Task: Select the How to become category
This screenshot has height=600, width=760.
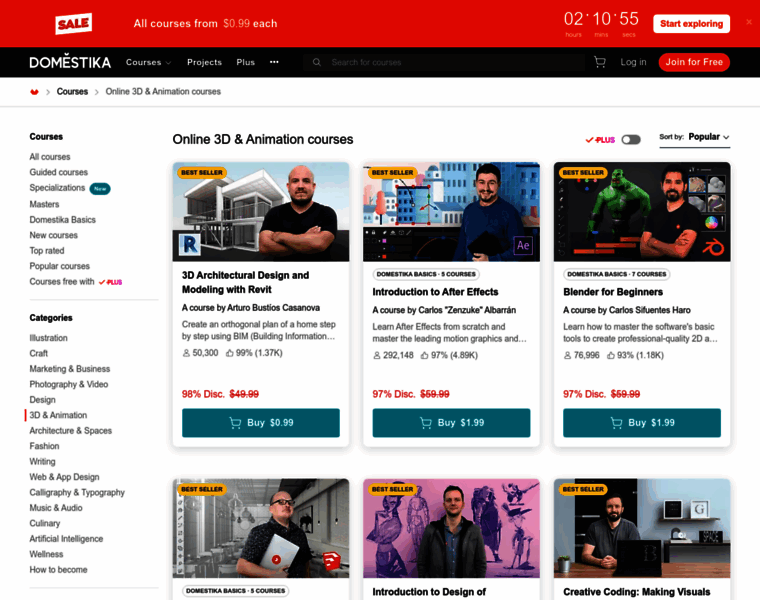Action: tap(58, 570)
